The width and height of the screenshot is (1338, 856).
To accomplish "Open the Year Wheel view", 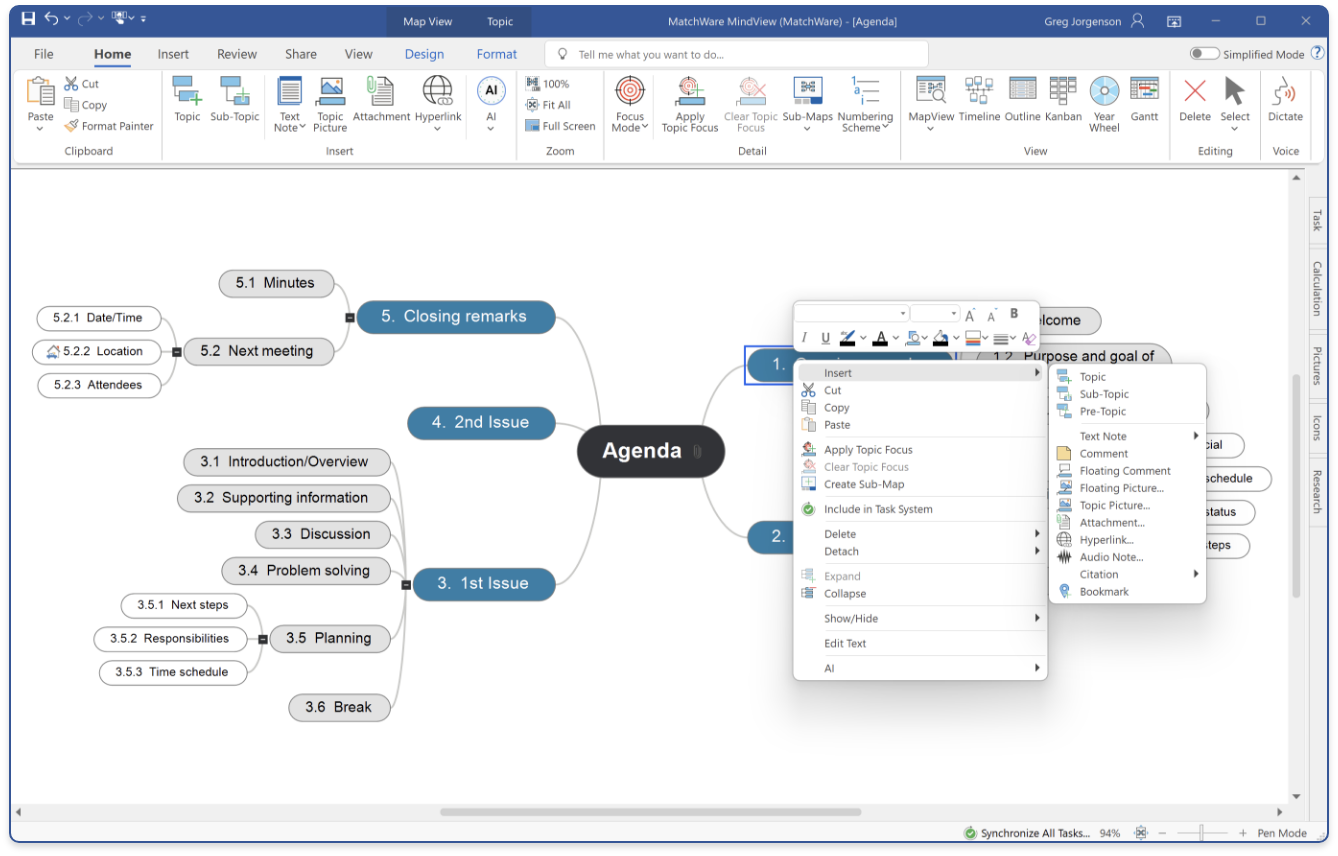I will [1104, 104].
